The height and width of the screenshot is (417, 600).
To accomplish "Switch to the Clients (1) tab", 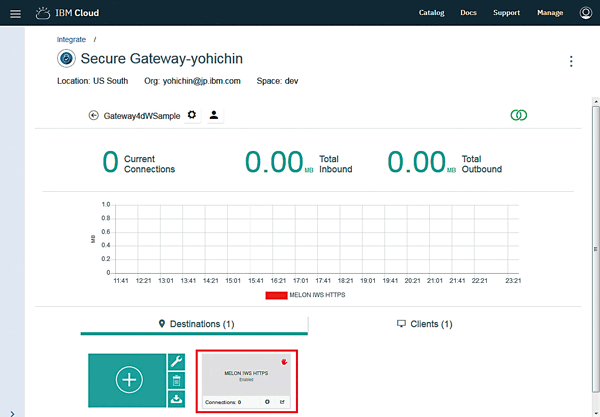I will [x=425, y=324].
